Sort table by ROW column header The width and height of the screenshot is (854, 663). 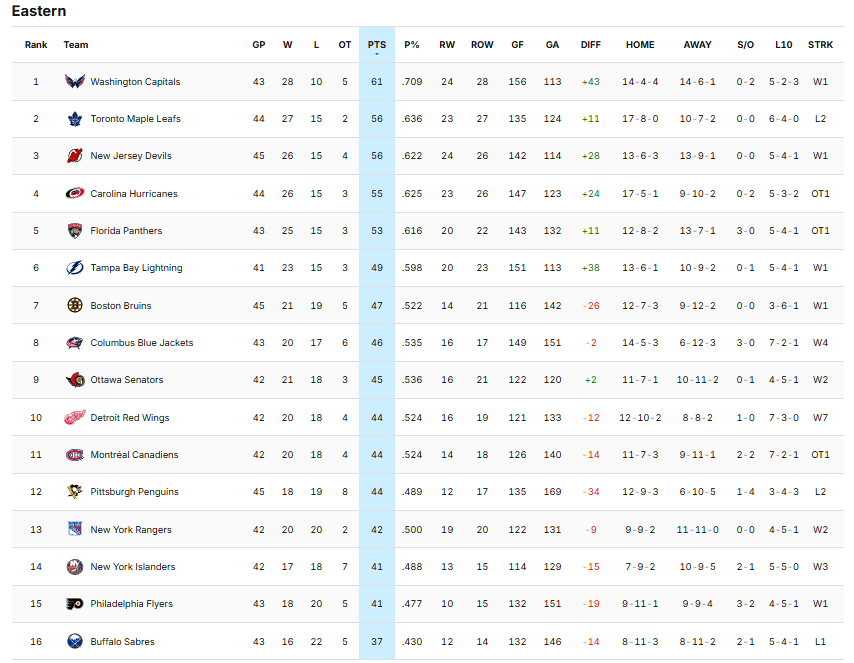click(482, 45)
